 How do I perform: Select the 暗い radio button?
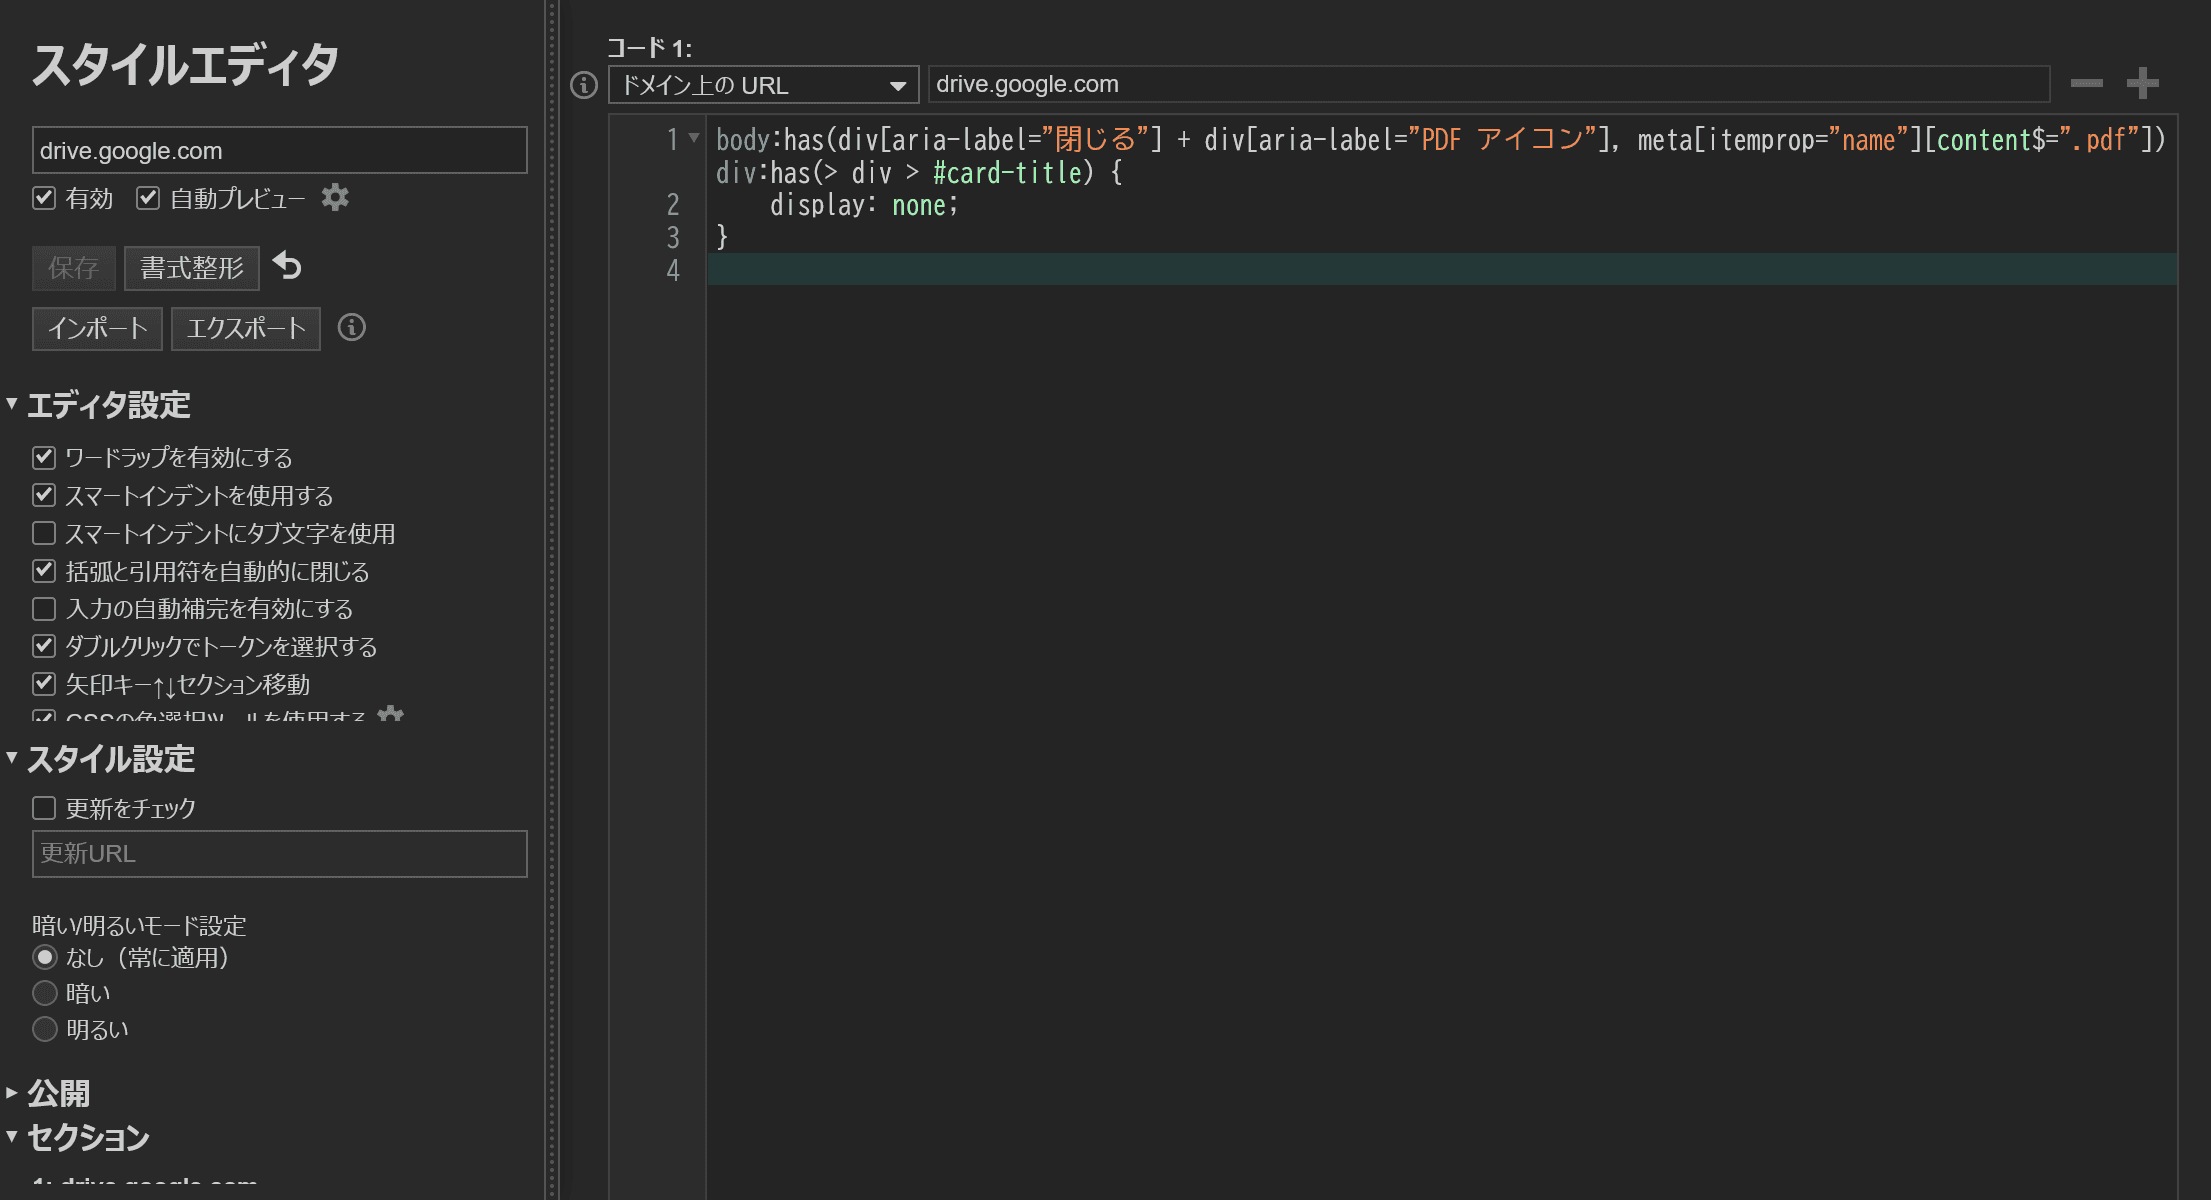tap(45, 993)
